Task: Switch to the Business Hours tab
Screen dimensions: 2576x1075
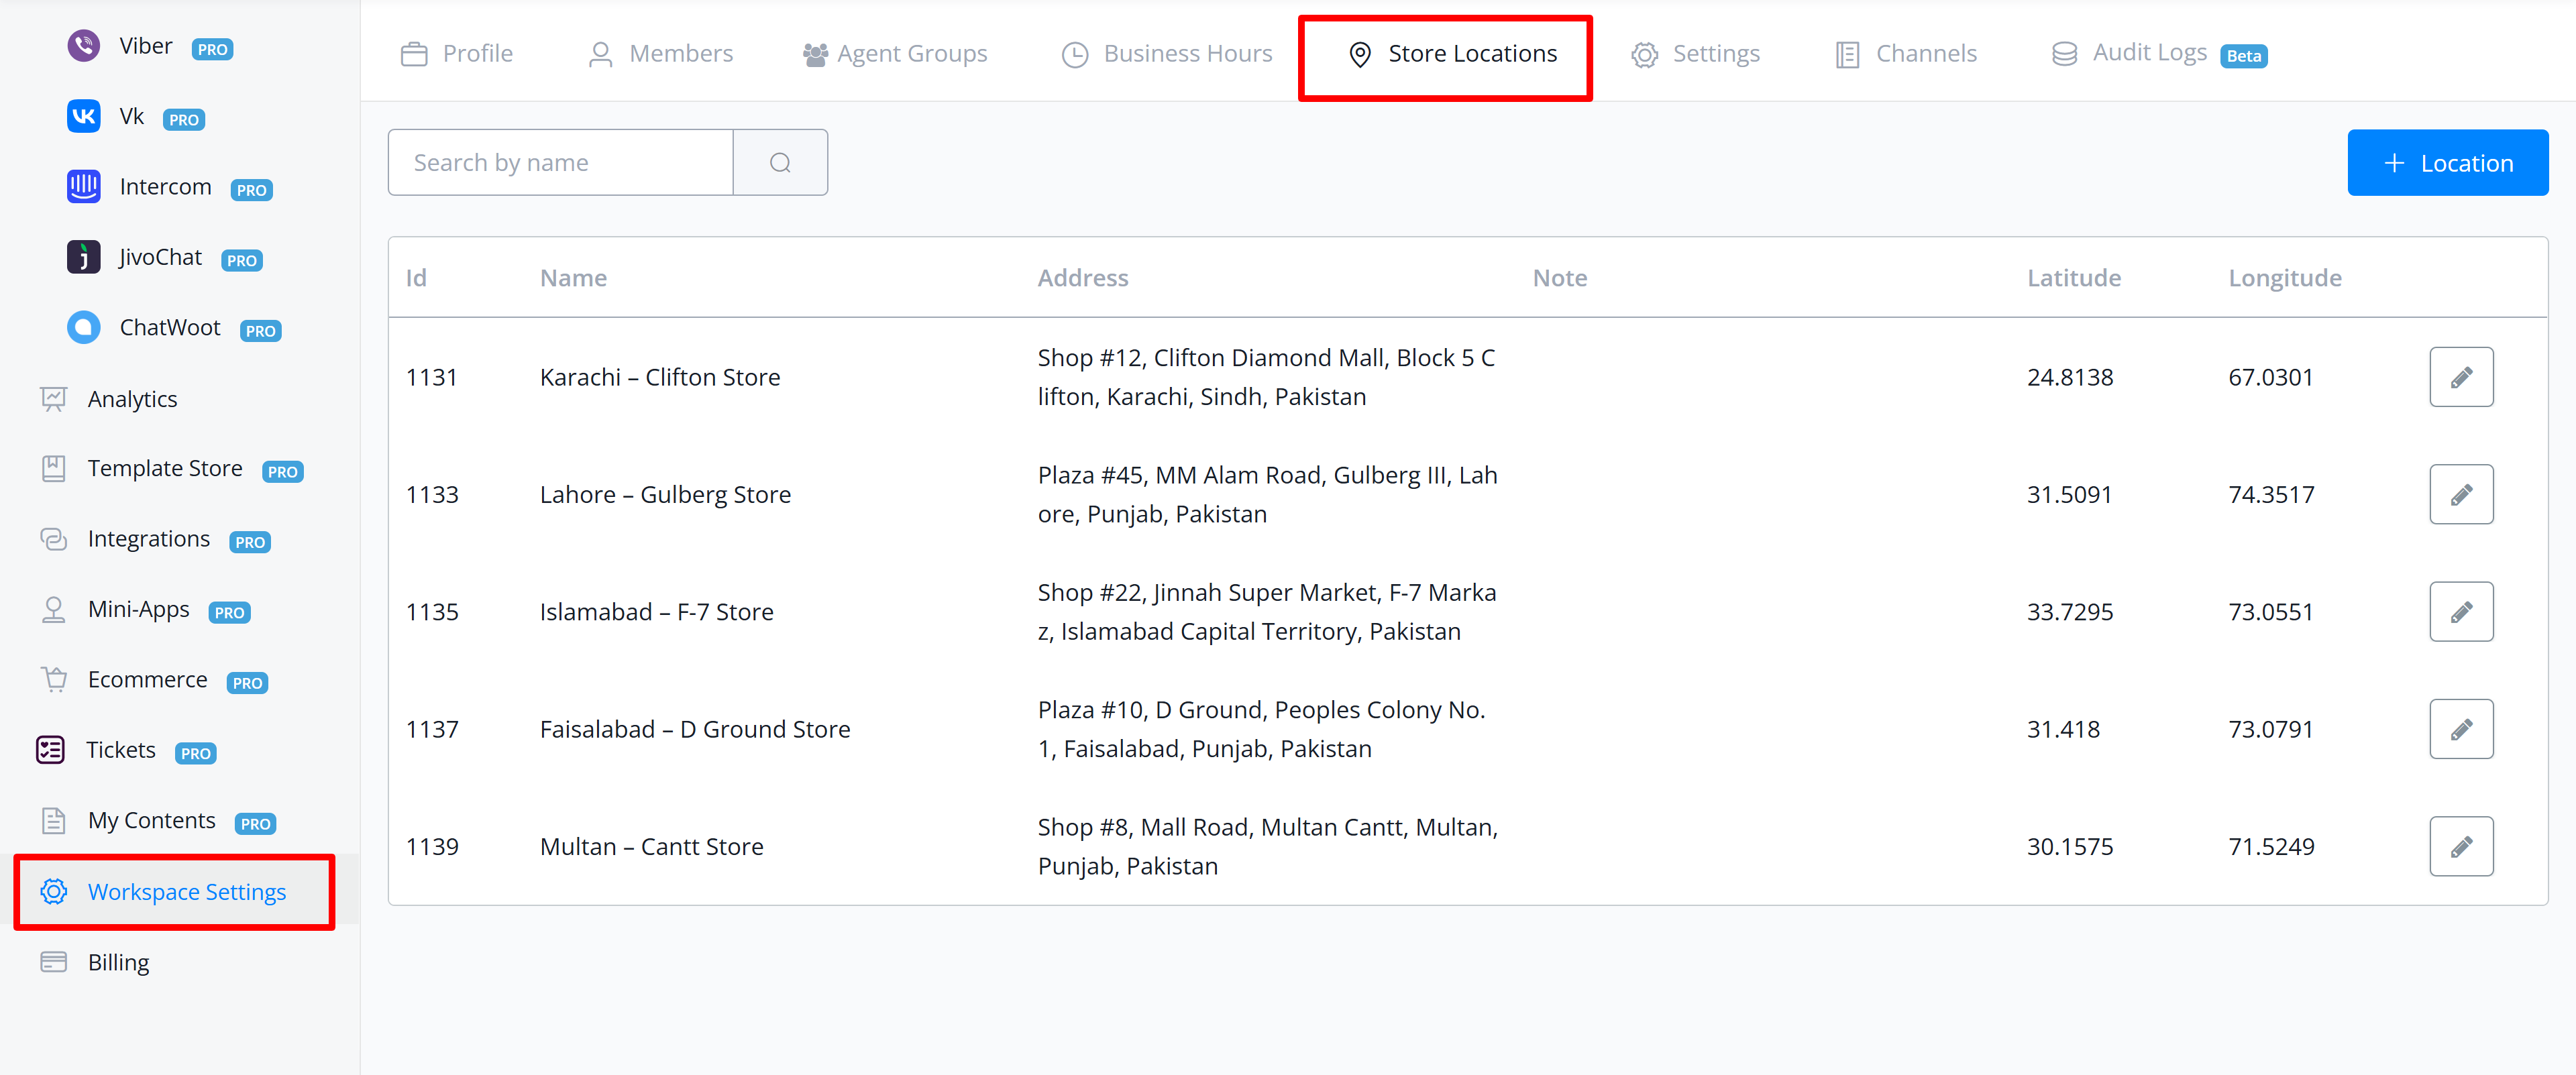Action: [x=1166, y=54]
